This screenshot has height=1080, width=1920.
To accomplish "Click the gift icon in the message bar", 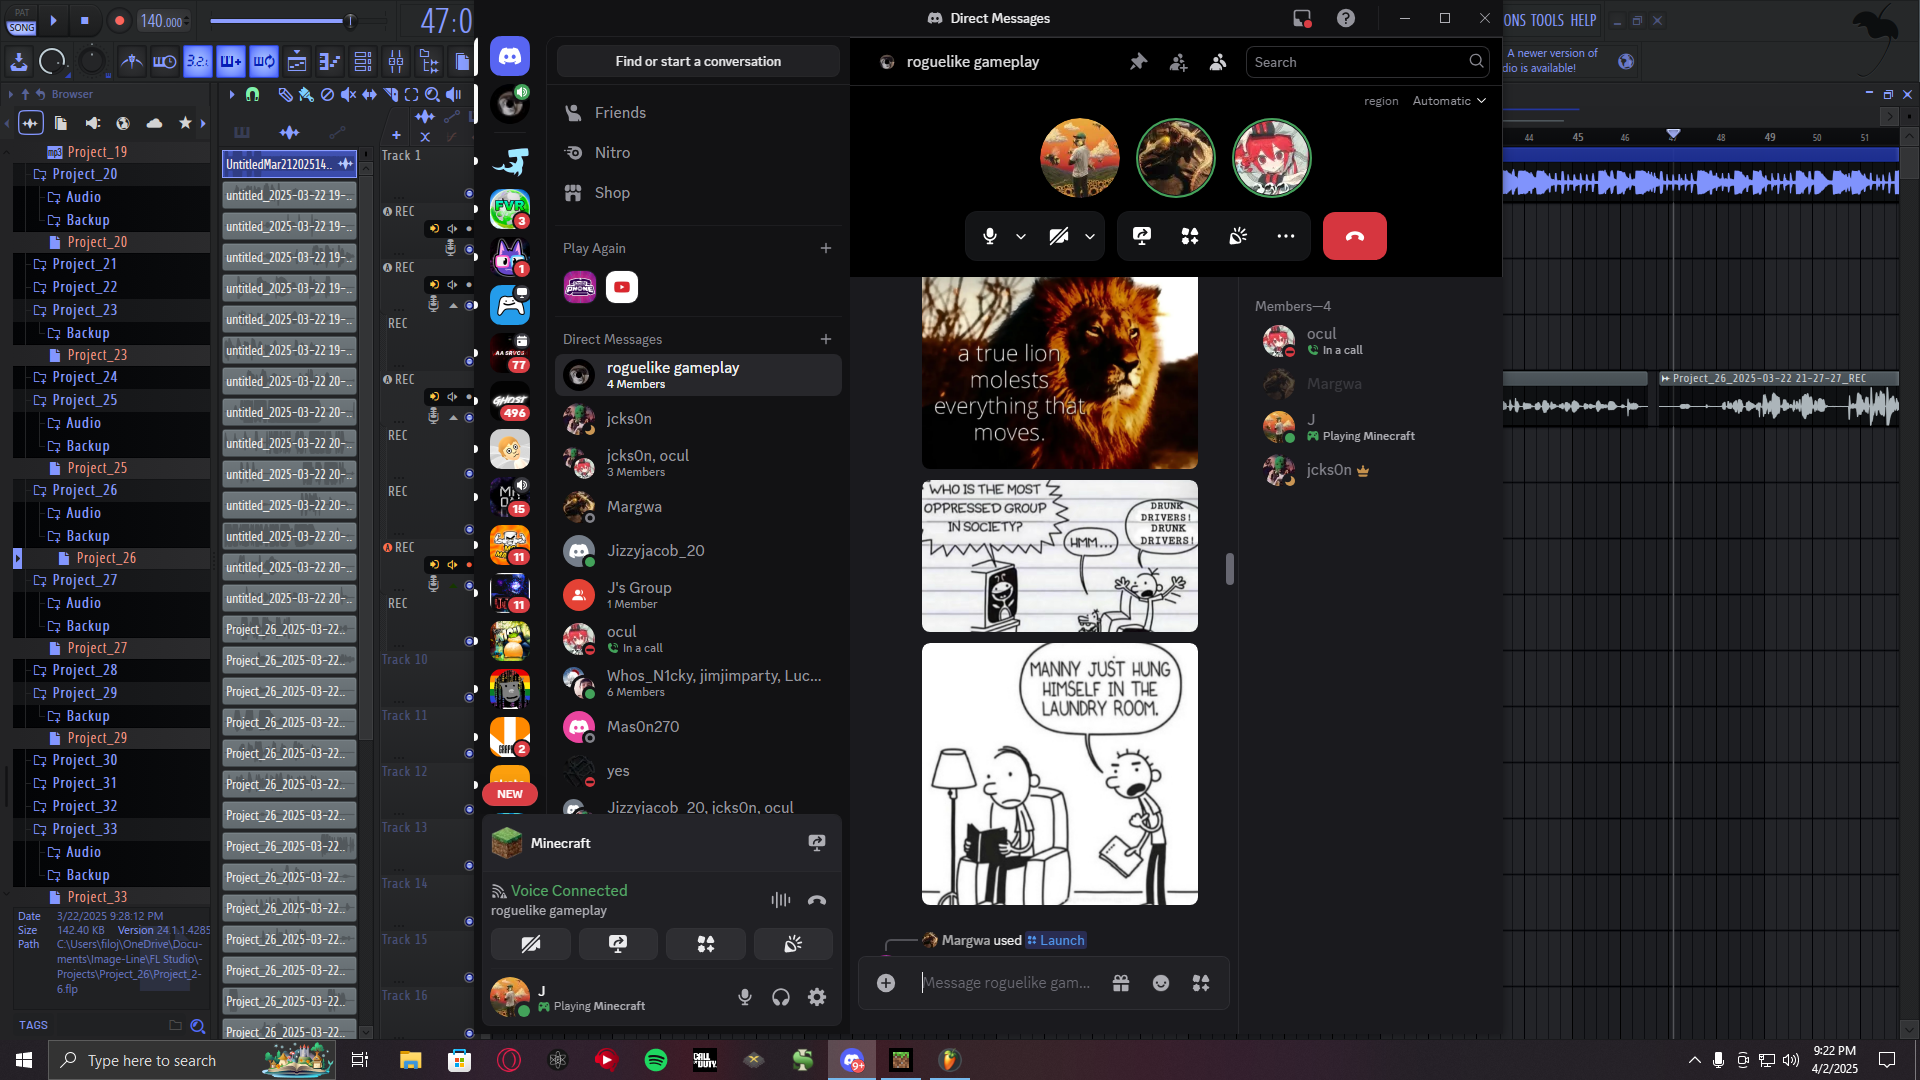I will click(1121, 983).
